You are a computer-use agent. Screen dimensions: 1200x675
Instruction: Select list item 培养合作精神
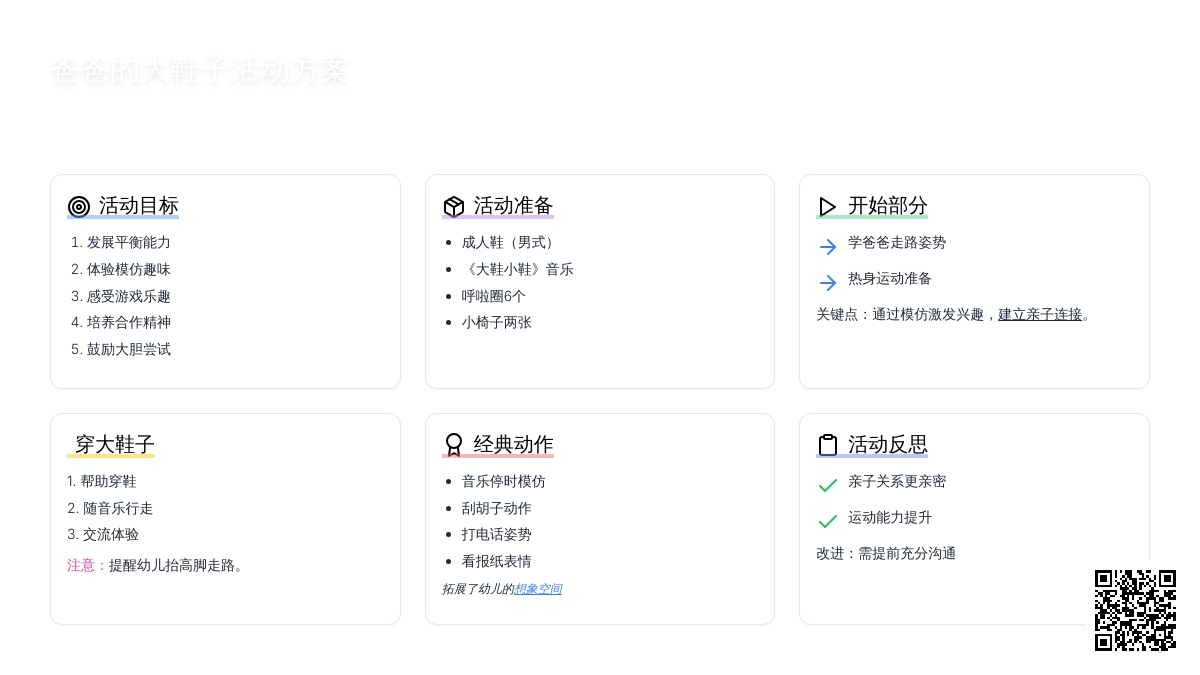pyautogui.click(x=129, y=323)
